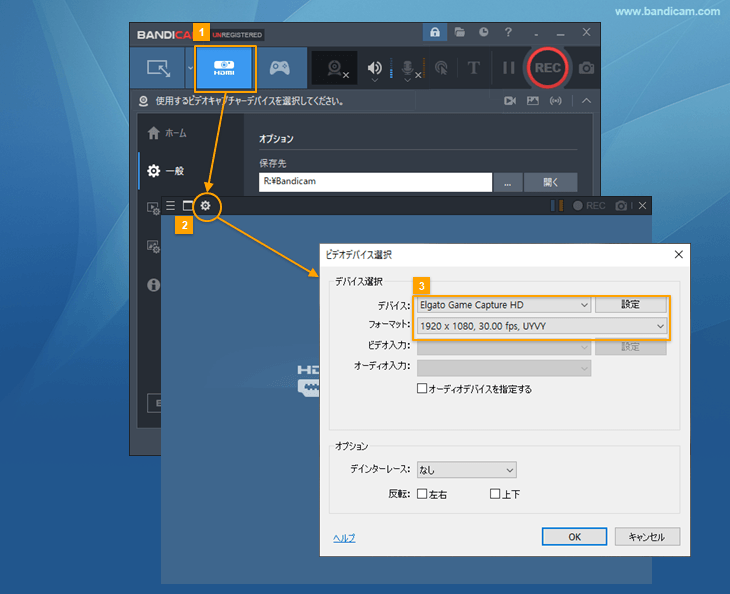
Task: Click the pause recording button
Action: click(508, 68)
